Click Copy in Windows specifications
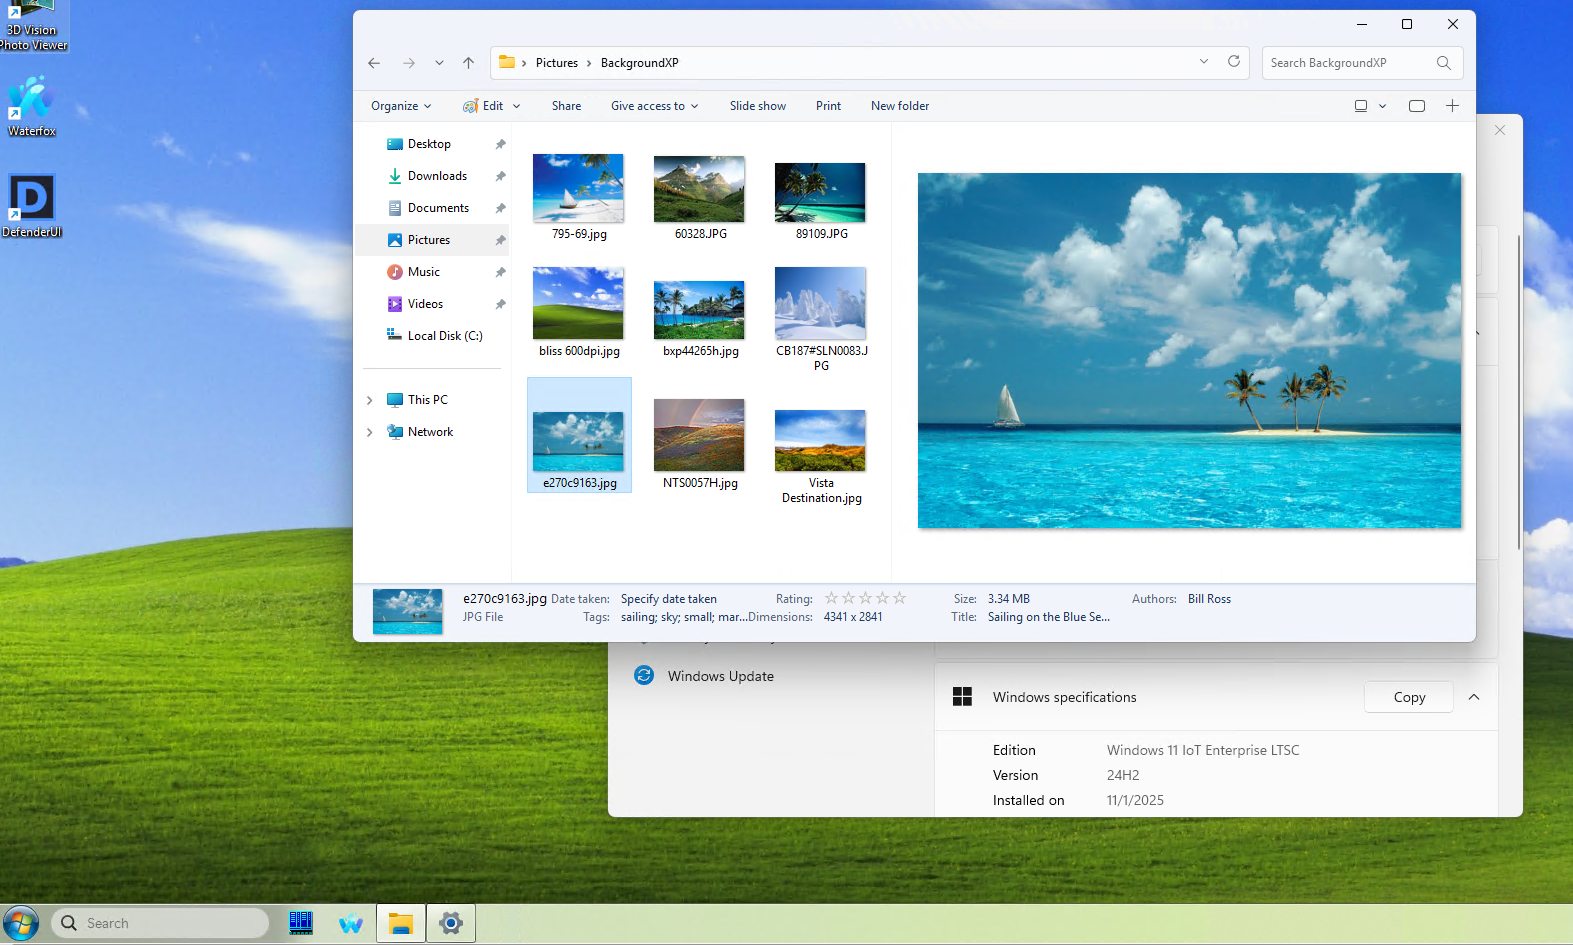The image size is (1573, 945). tap(1409, 697)
